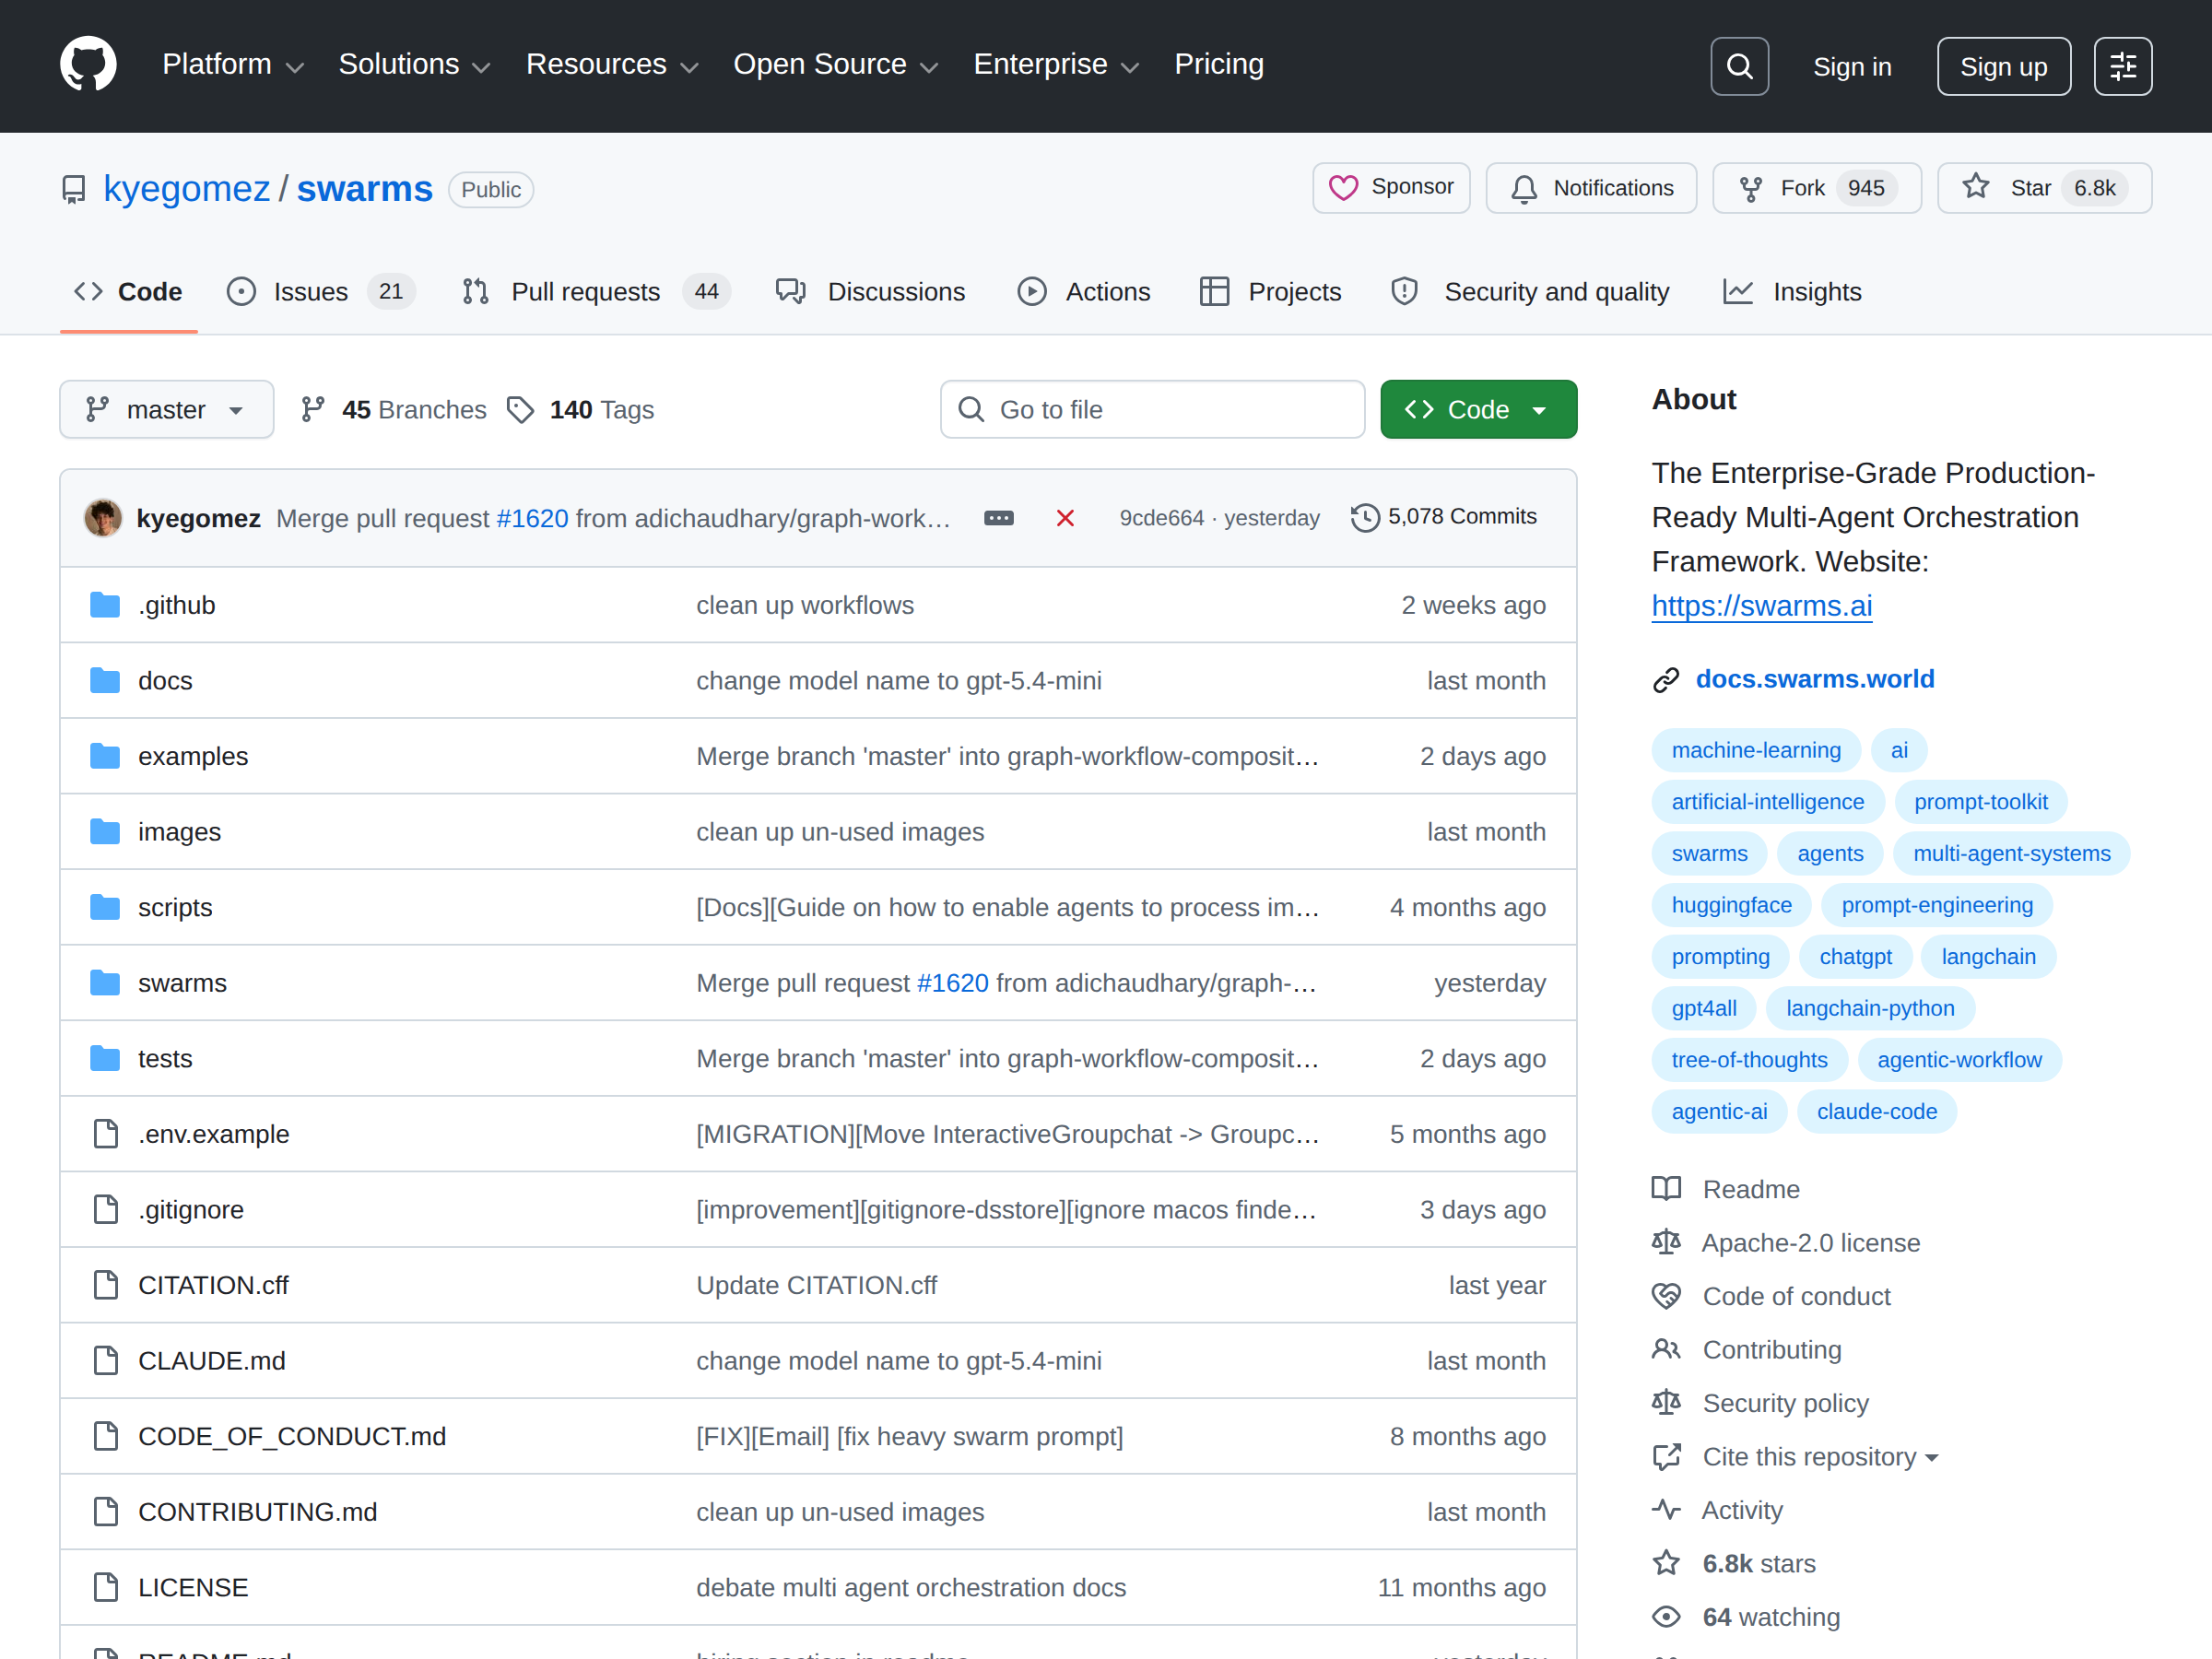This screenshot has height=1659, width=2212.
Task: Expand commit message ellipsis button
Action: coord(998,518)
